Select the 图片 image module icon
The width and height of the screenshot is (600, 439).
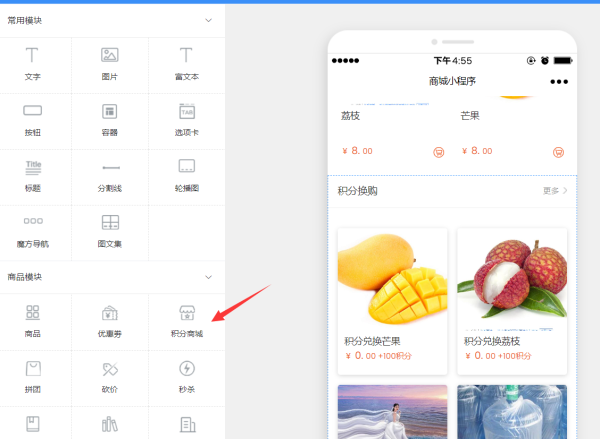coord(109,55)
